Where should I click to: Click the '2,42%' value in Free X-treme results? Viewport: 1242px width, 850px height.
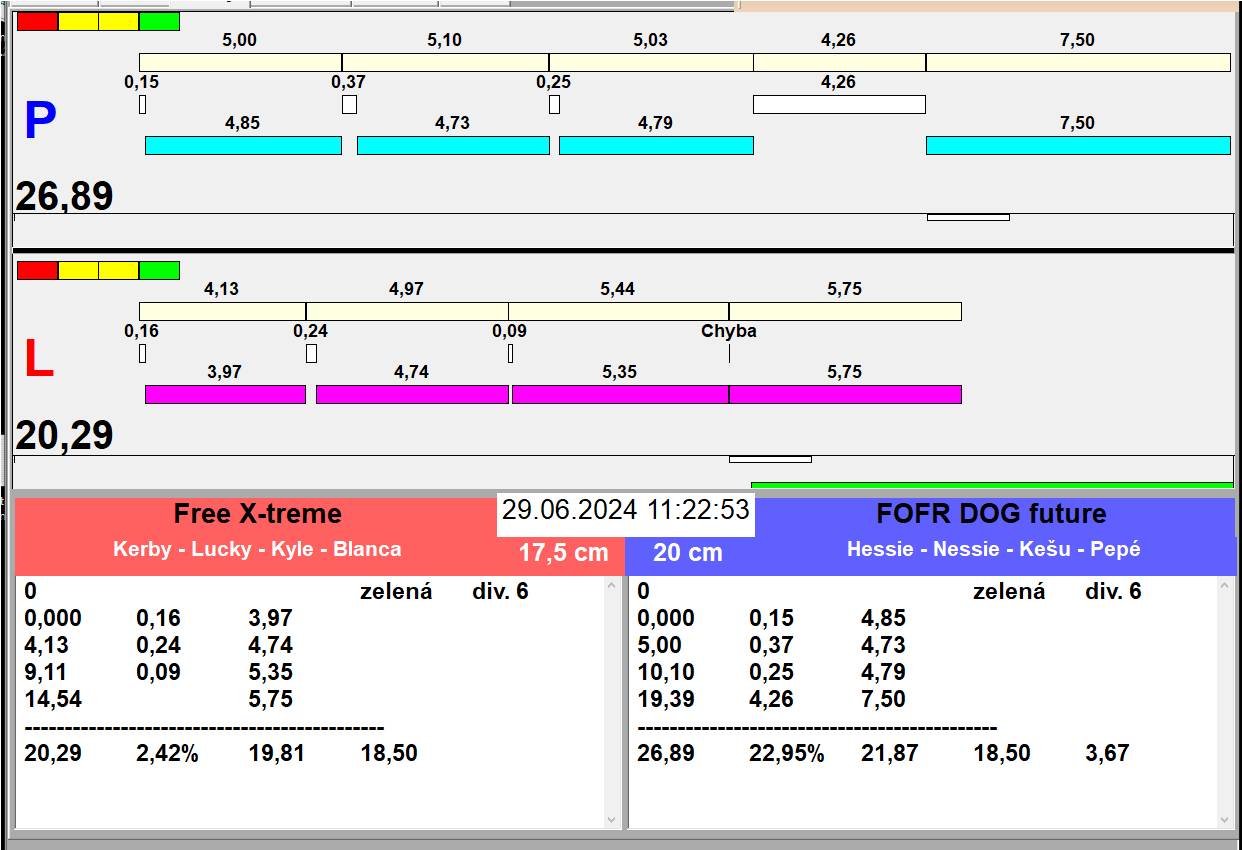click(x=167, y=753)
